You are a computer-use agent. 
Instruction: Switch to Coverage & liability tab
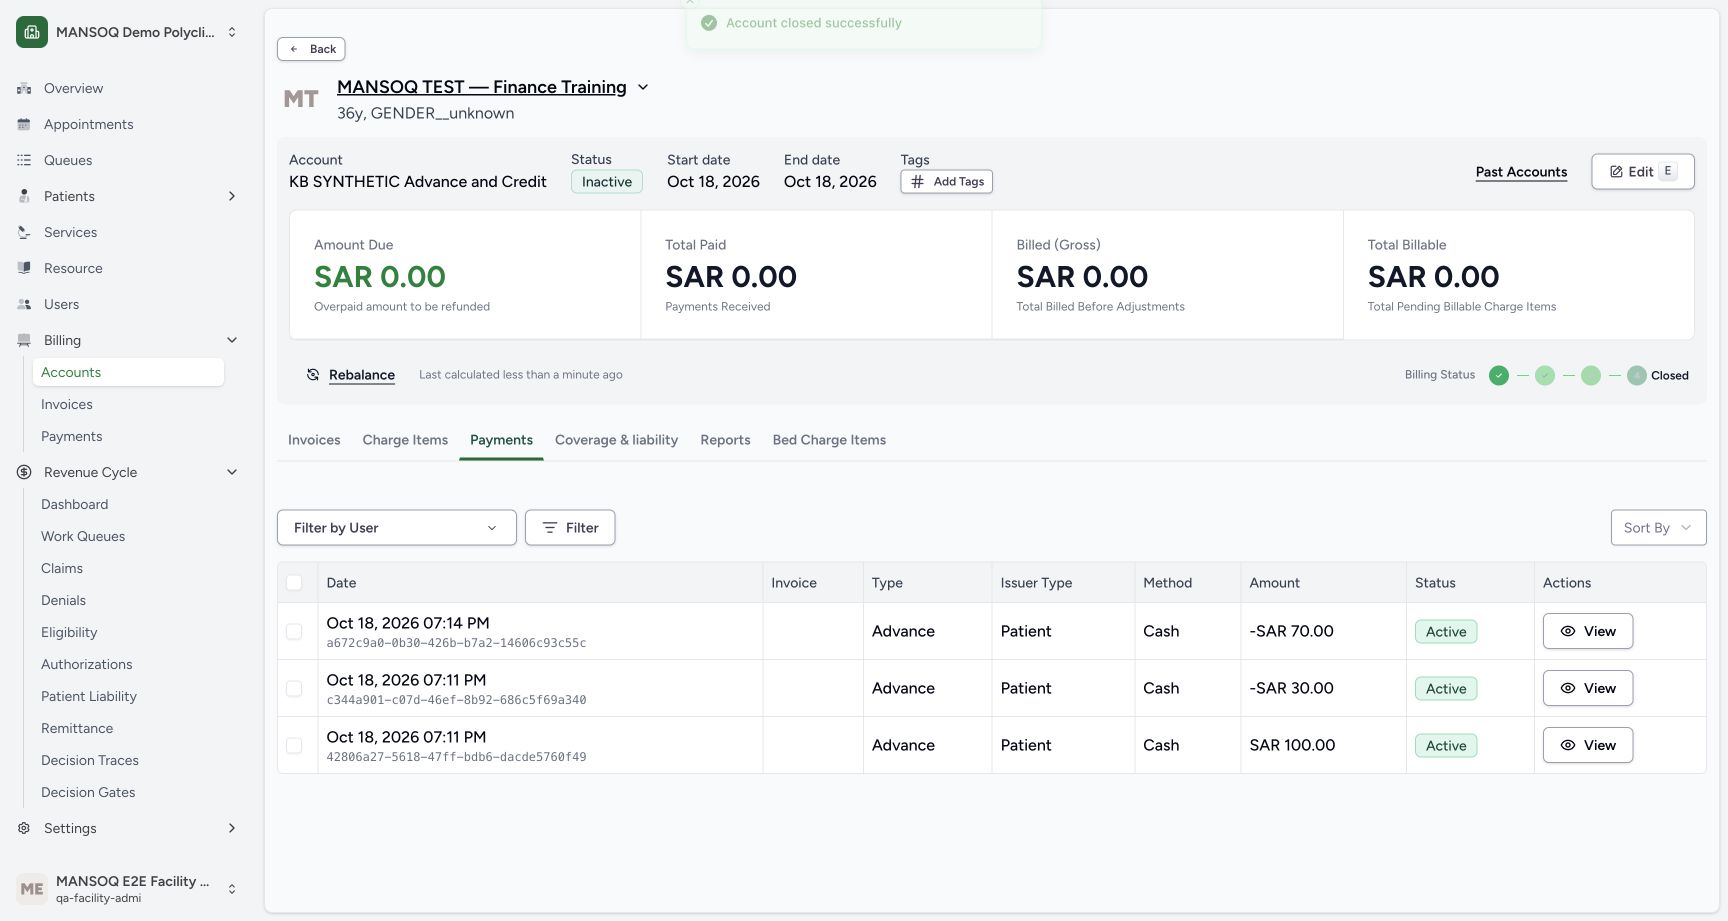(x=616, y=440)
